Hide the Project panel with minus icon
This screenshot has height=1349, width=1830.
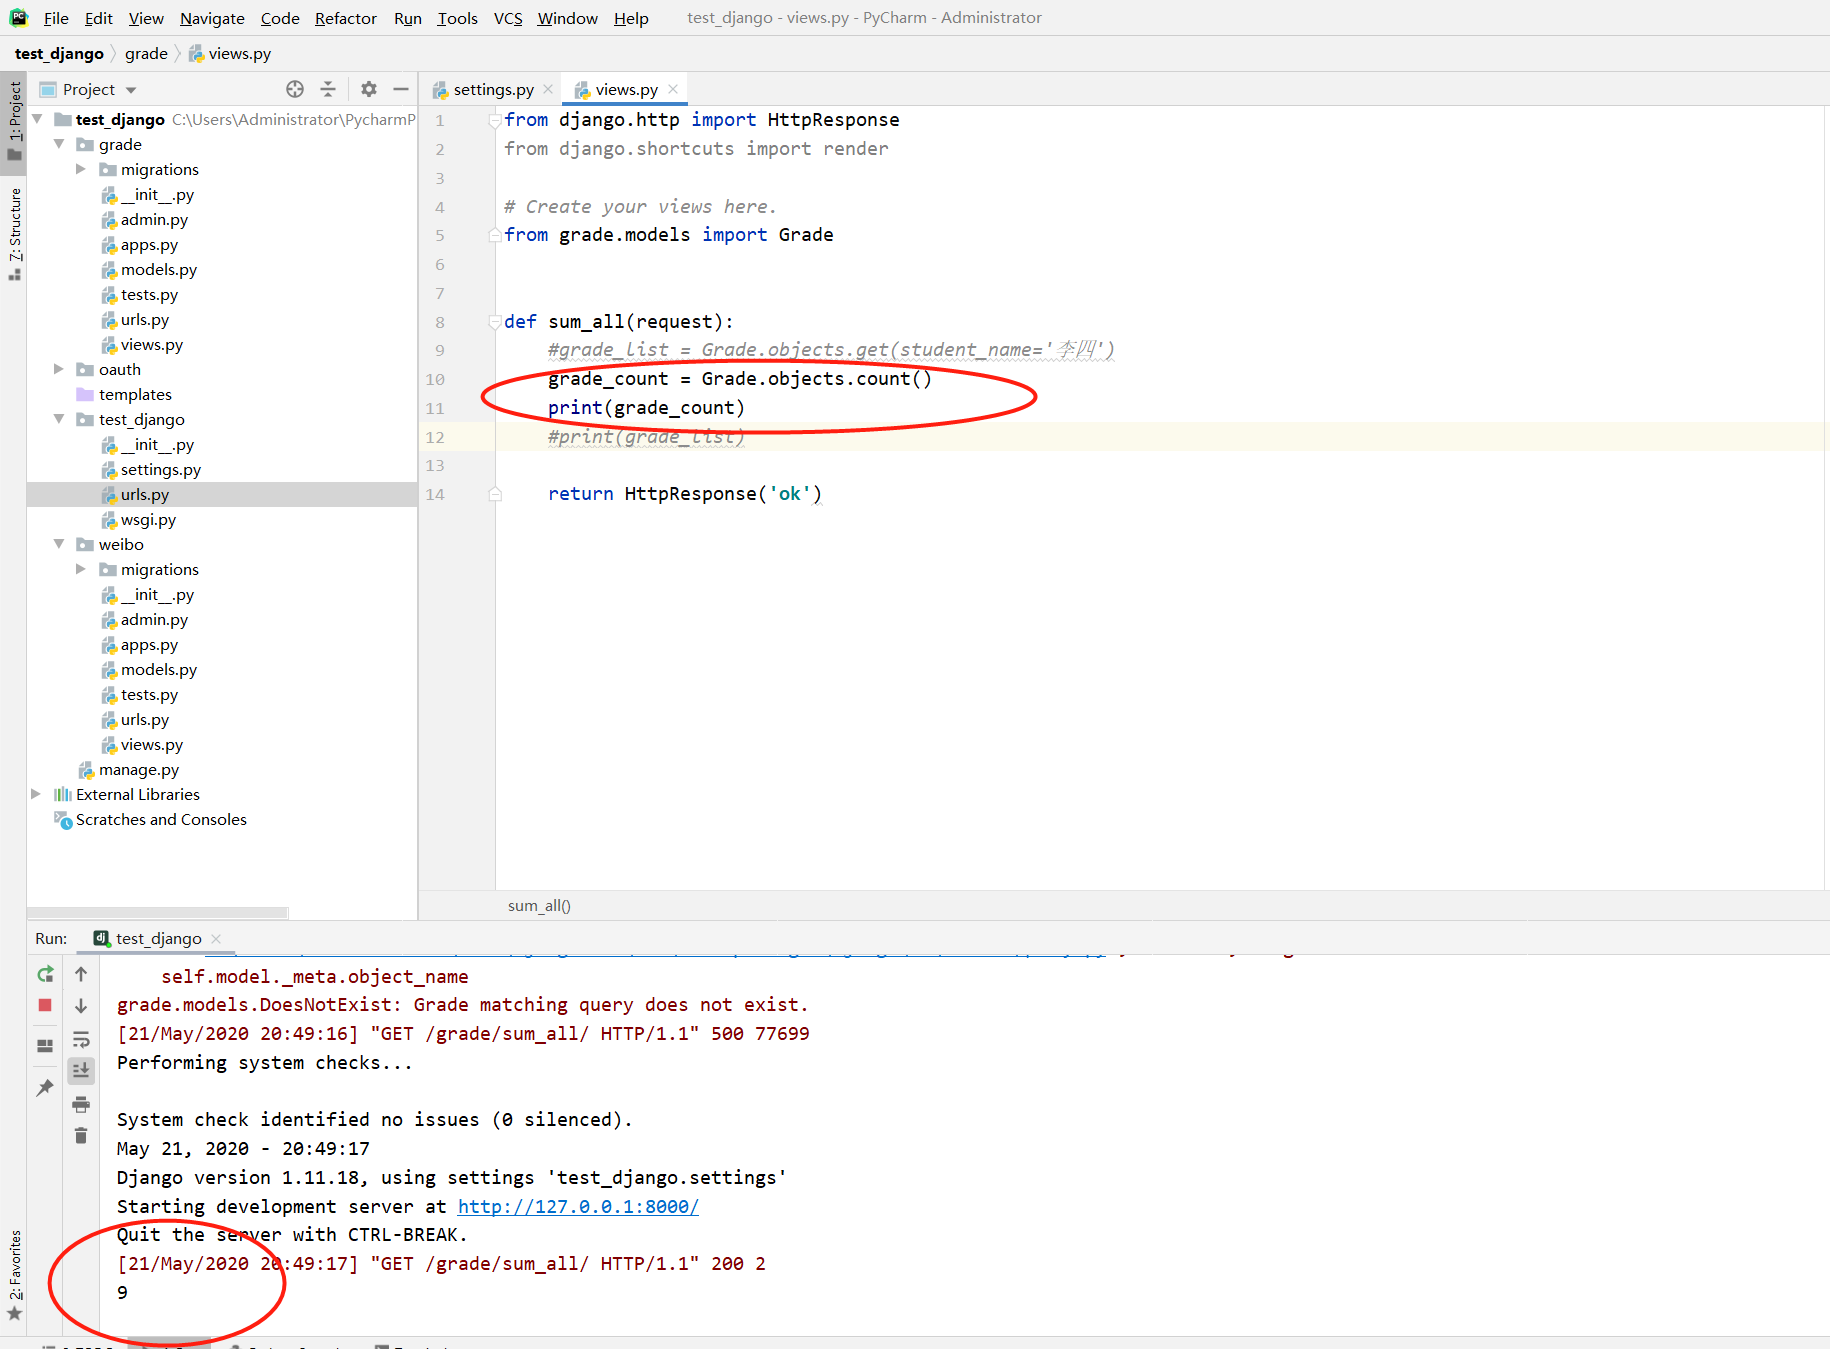[401, 89]
